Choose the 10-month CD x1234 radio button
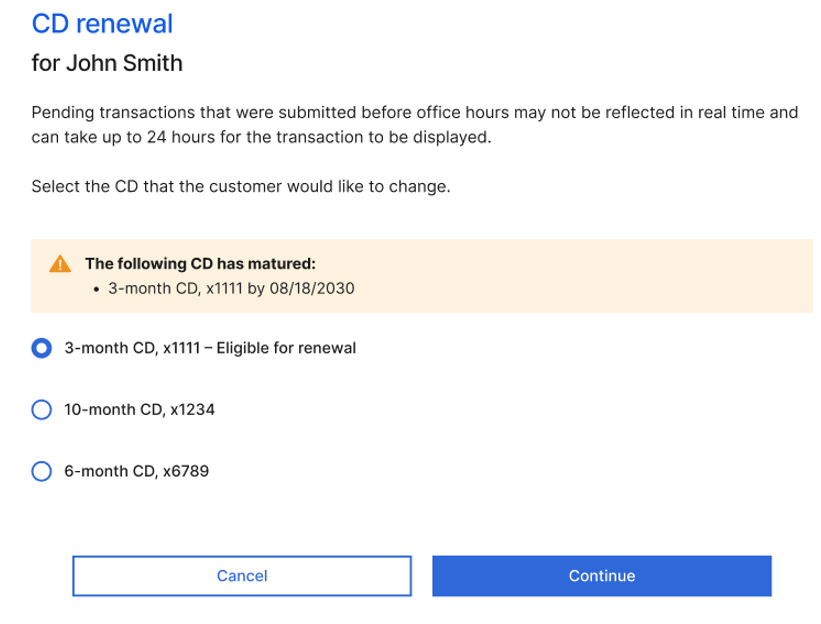821x624 pixels. [41, 409]
